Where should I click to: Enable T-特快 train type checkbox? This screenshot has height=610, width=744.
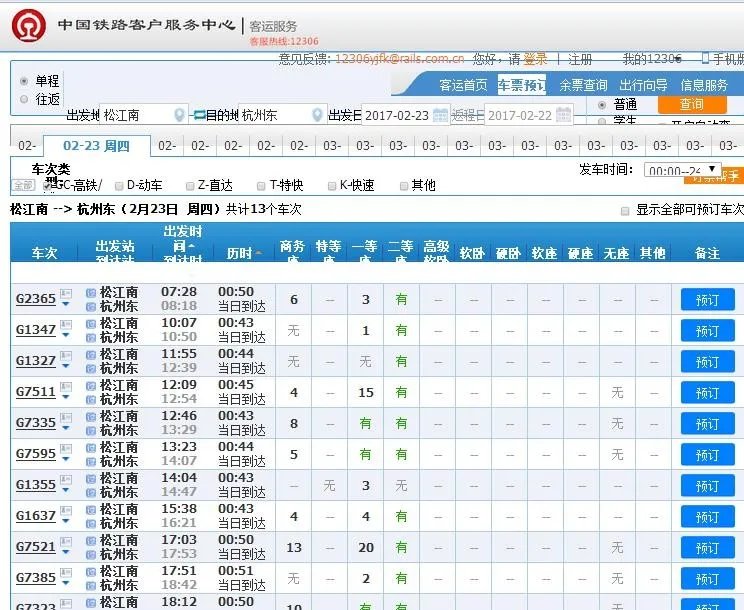(x=261, y=185)
